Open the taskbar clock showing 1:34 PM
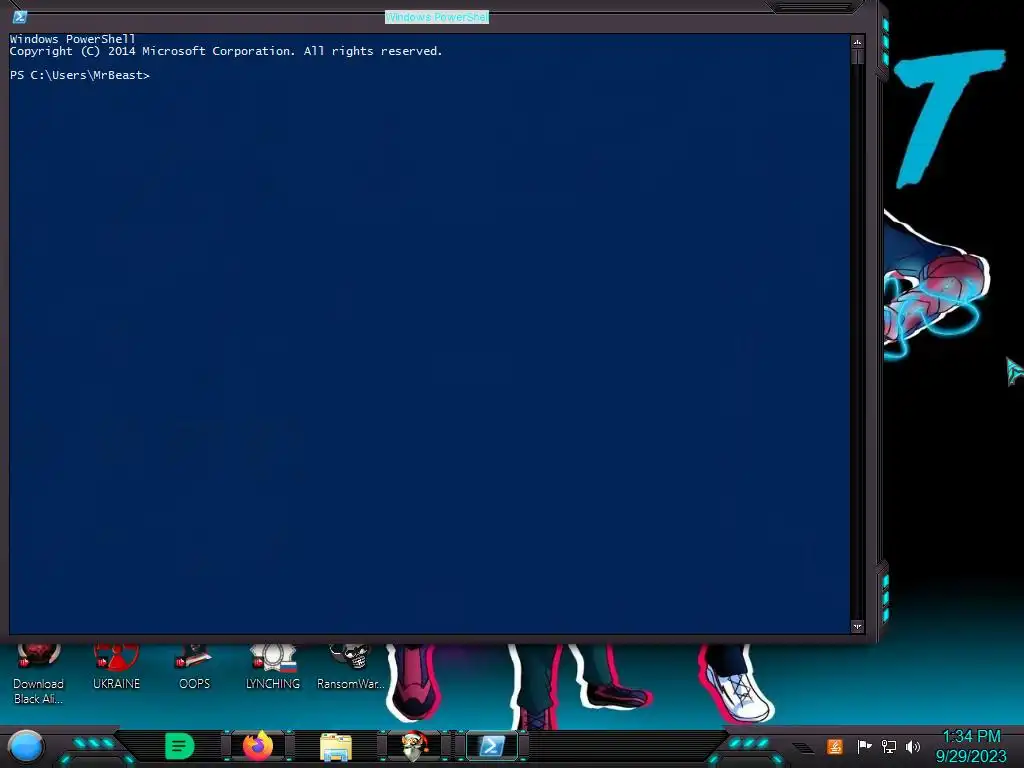Viewport: 1024px width, 768px height. pyautogui.click(x=971, y=746)
